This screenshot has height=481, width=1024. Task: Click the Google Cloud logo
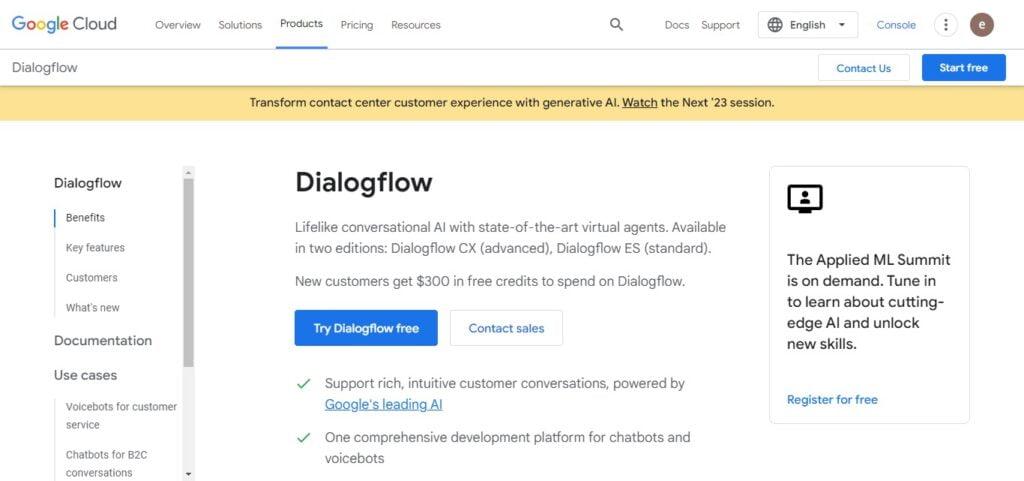(64, 24)
